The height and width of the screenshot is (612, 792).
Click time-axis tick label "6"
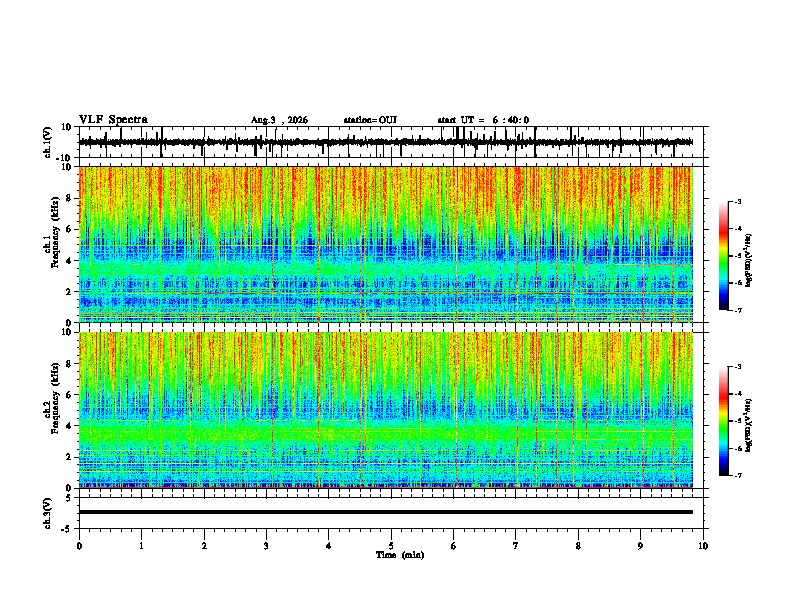[454, 546]
